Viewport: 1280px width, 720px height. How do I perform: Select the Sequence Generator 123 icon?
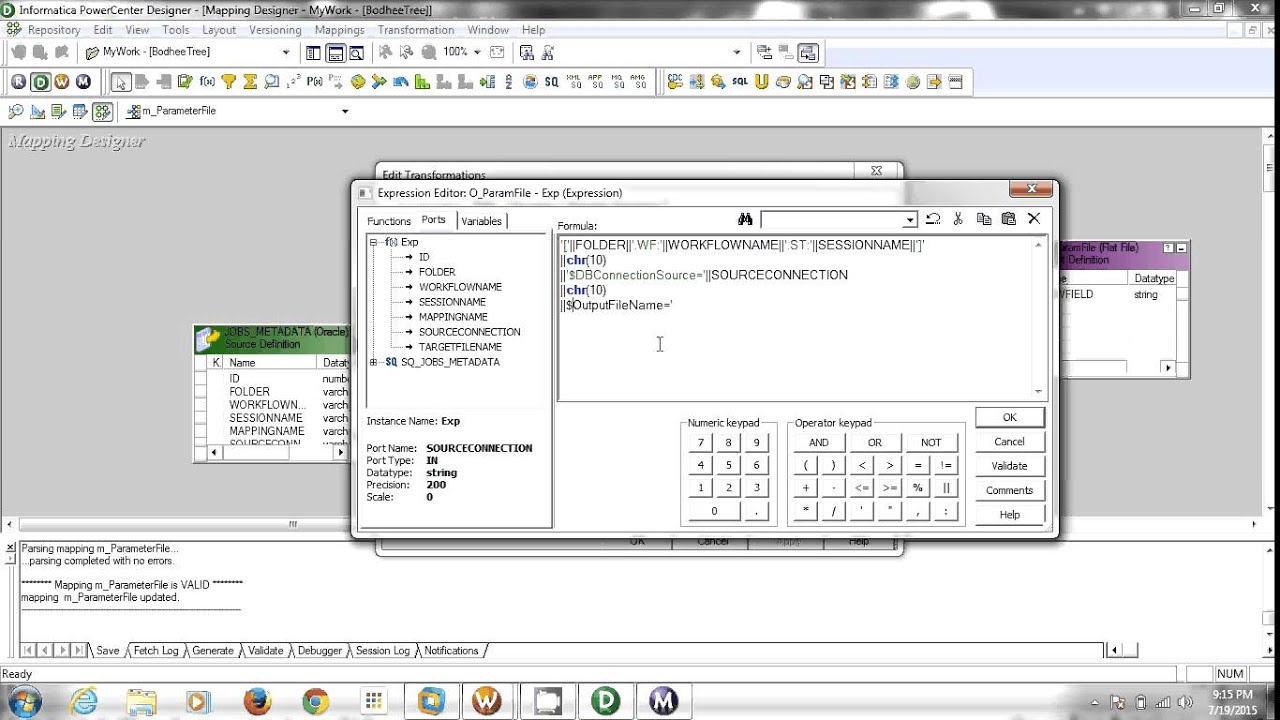point(294,82)
